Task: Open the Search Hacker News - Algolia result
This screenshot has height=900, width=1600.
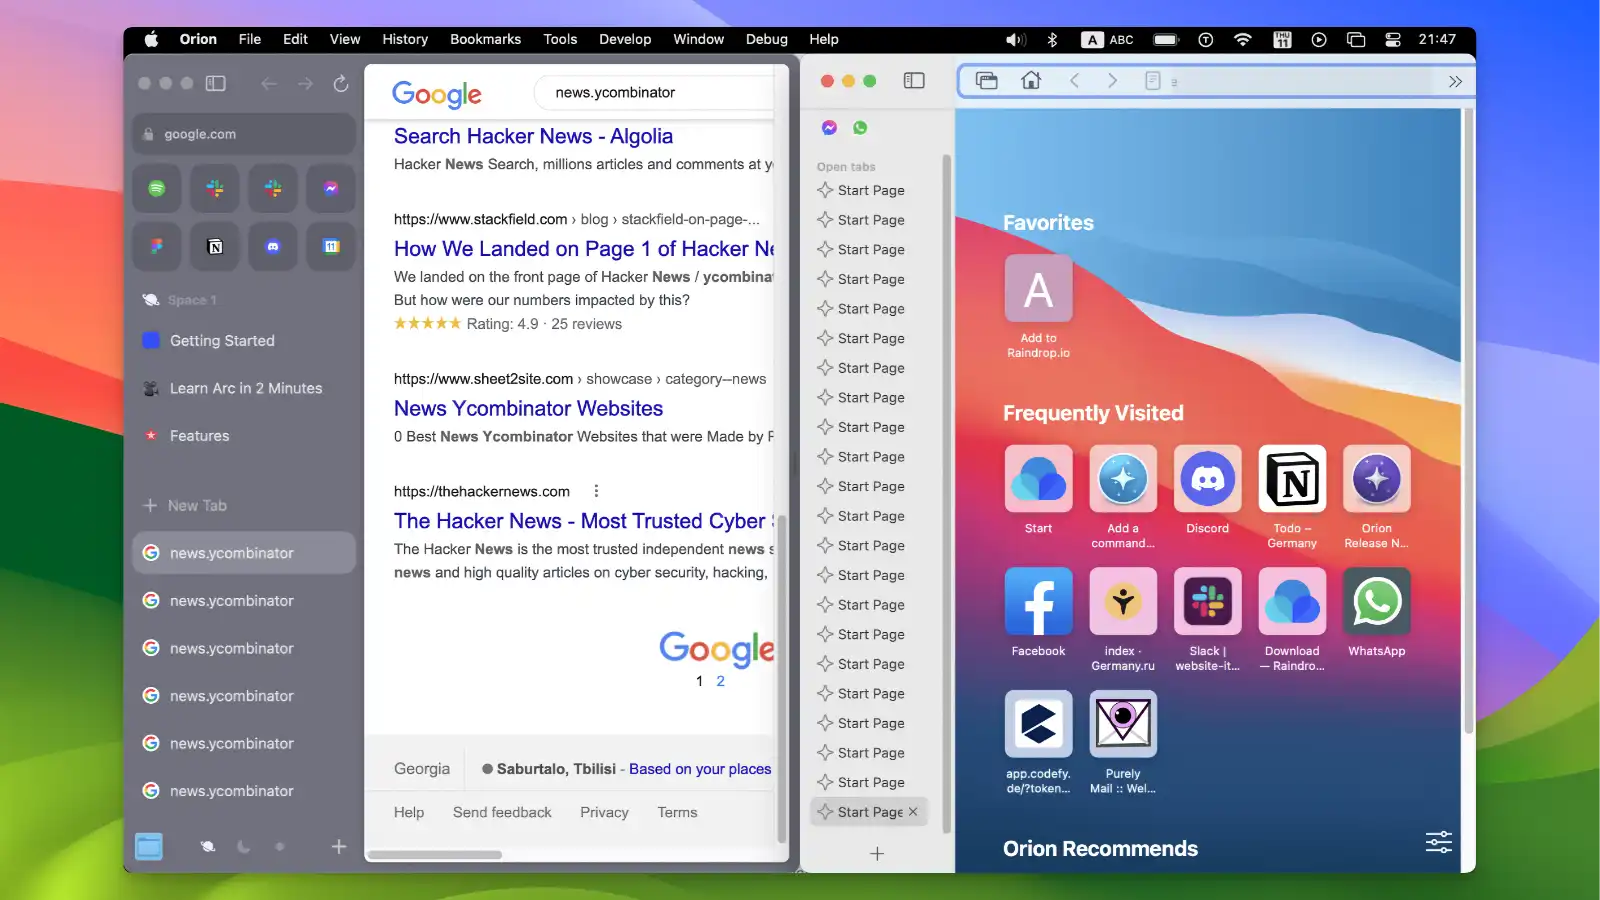Action: coord(533,136)
